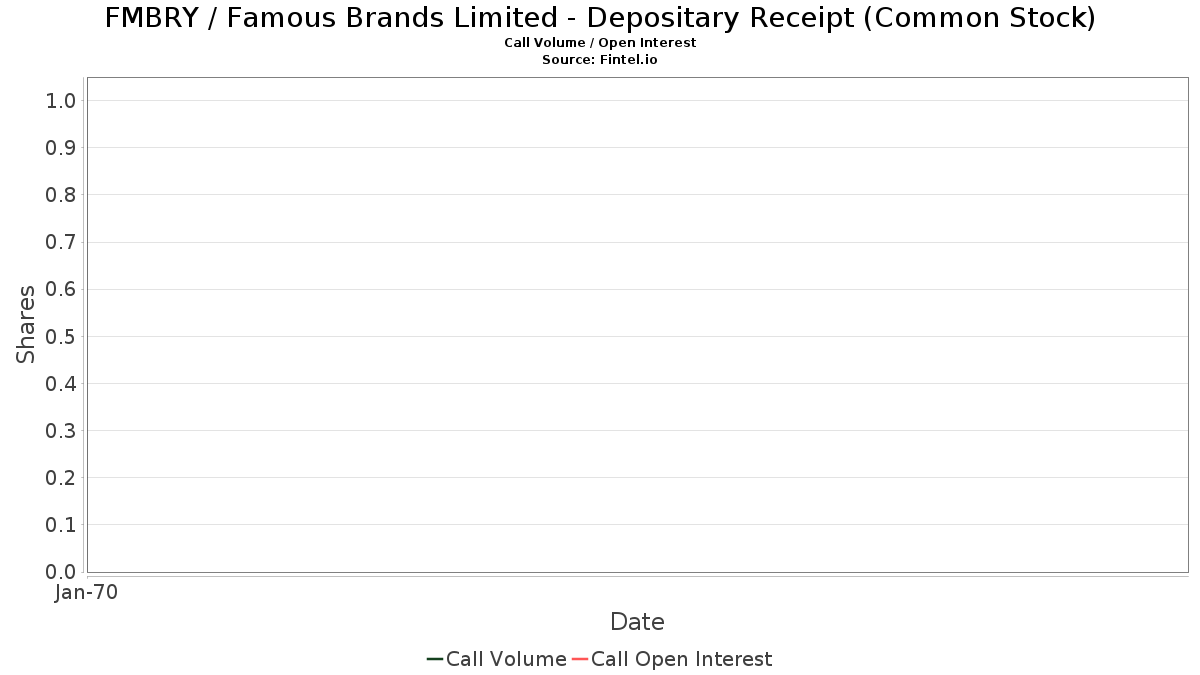Click the FMBRY Famous Brands chart title

tap(600, 18)
